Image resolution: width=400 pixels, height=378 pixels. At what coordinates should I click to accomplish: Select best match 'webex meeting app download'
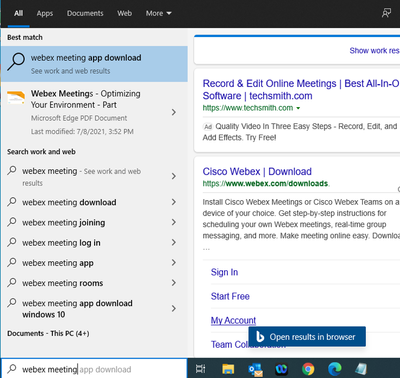coord(94,64)
